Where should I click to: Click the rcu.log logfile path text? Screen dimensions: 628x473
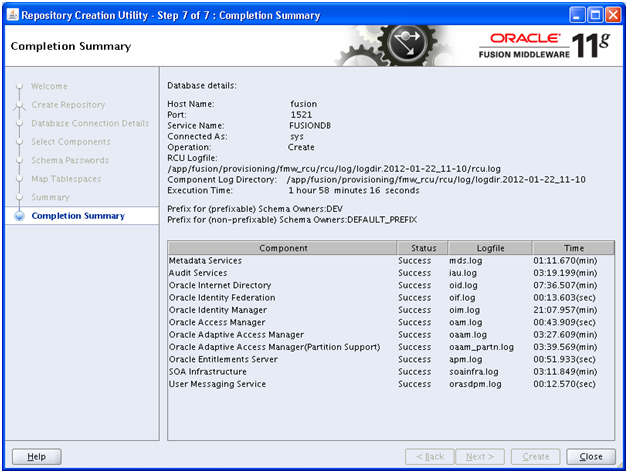coord(334,169)
